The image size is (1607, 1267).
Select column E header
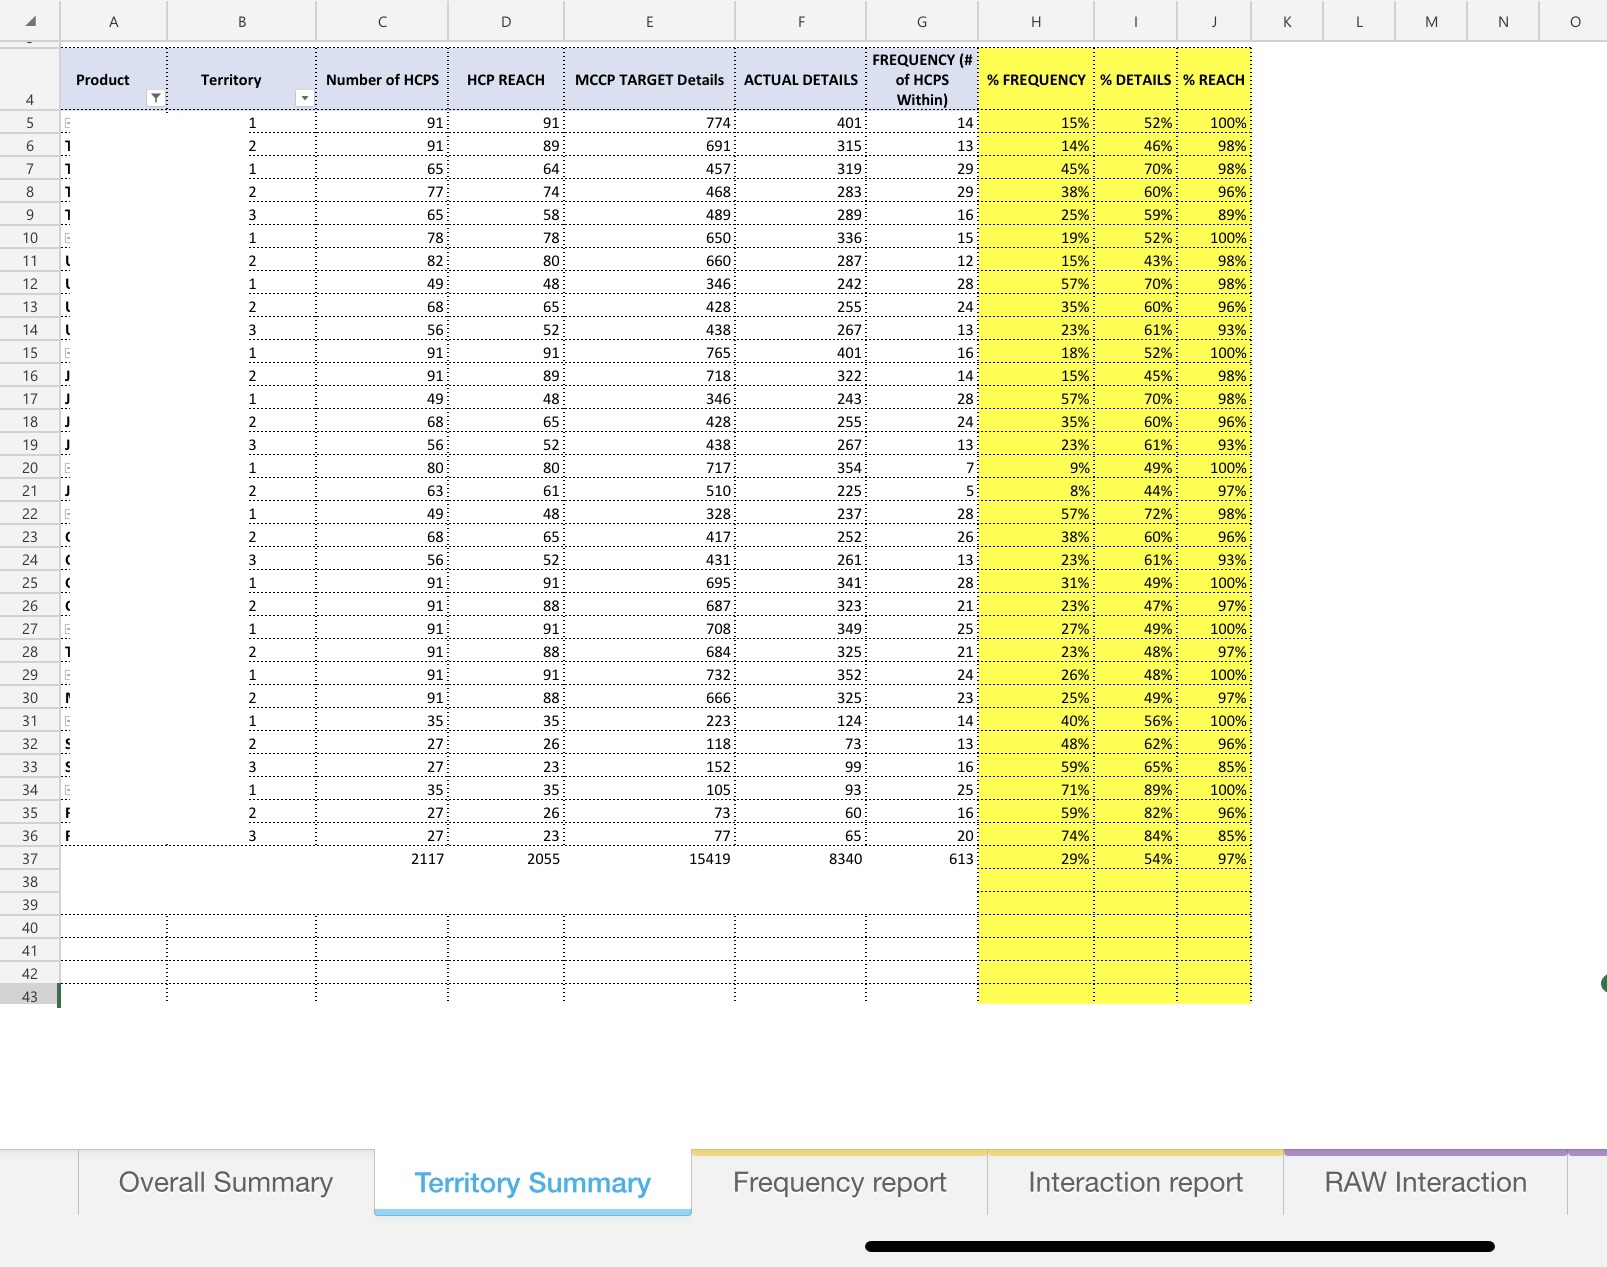pyautogui.click(x=650, y=21)
